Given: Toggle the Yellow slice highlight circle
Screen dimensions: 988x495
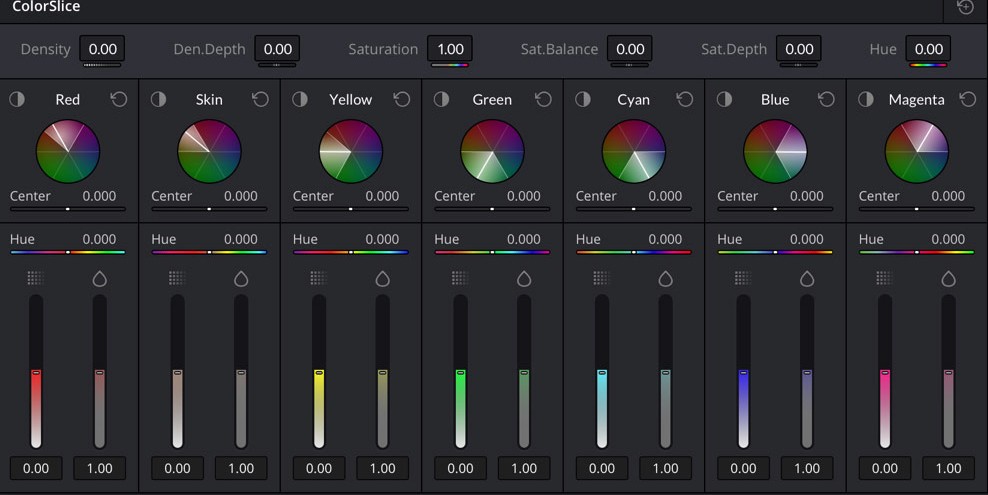Looking at the screenshot, I should coord(300,99).
